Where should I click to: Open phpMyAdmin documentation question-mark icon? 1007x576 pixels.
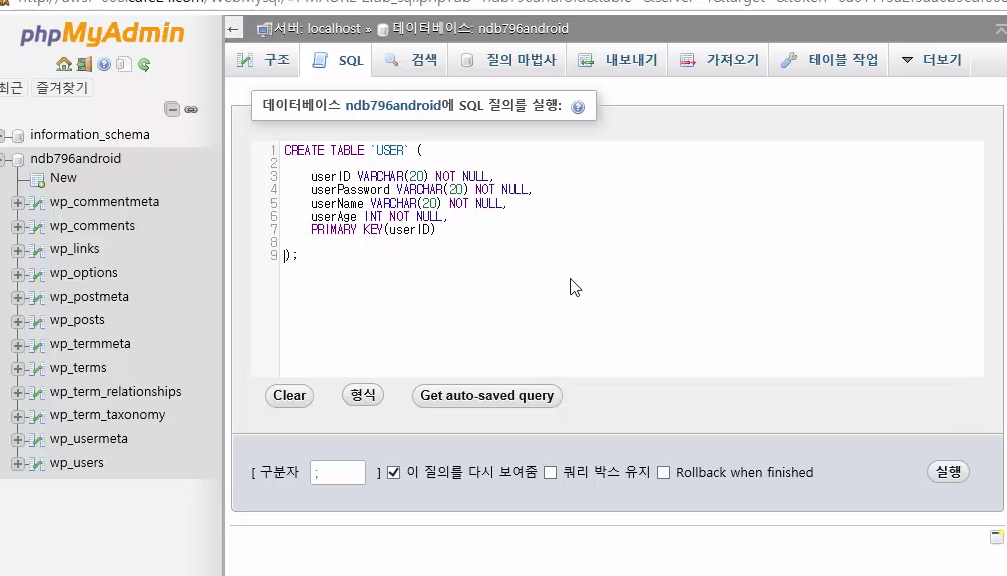[104, 64]
